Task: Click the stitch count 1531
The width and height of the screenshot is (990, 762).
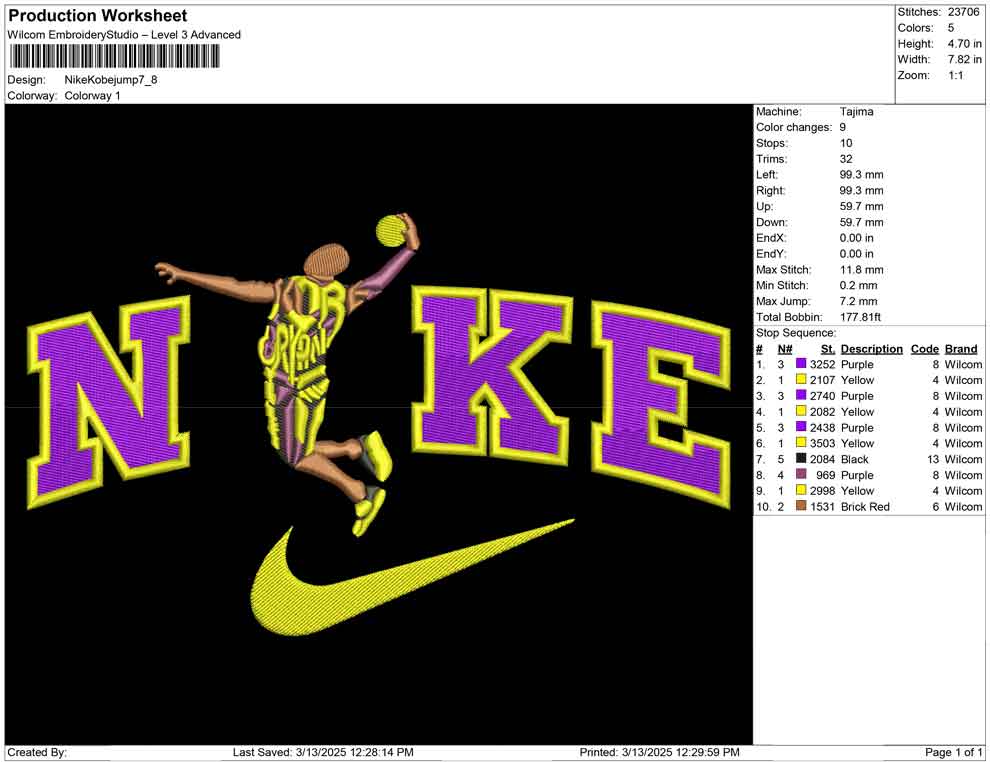Action: 822,506
